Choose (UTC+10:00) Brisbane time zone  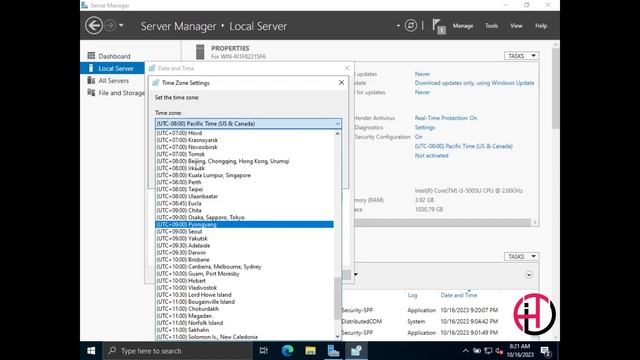pyautogui.click(x=245, y=260)
